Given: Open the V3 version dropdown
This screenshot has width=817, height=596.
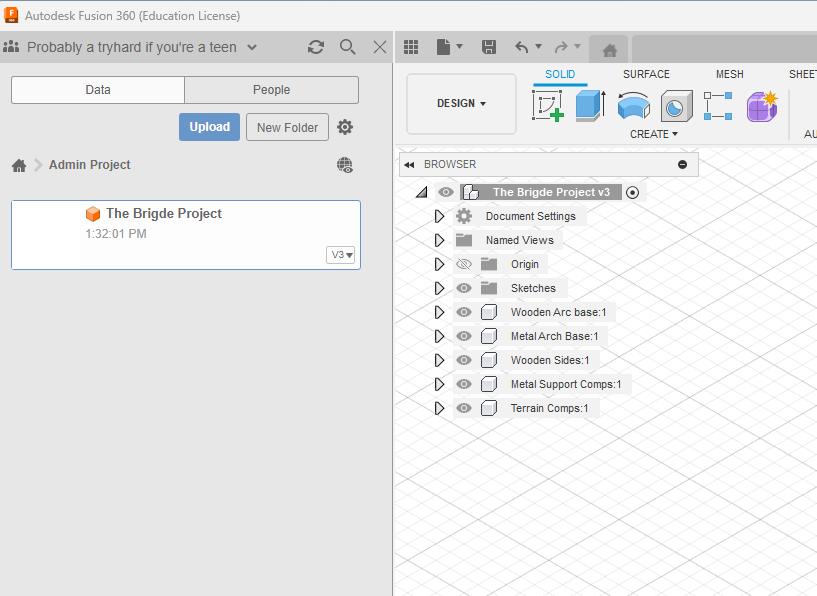Looking at the screenshot, I should click(x=341, y=255).
